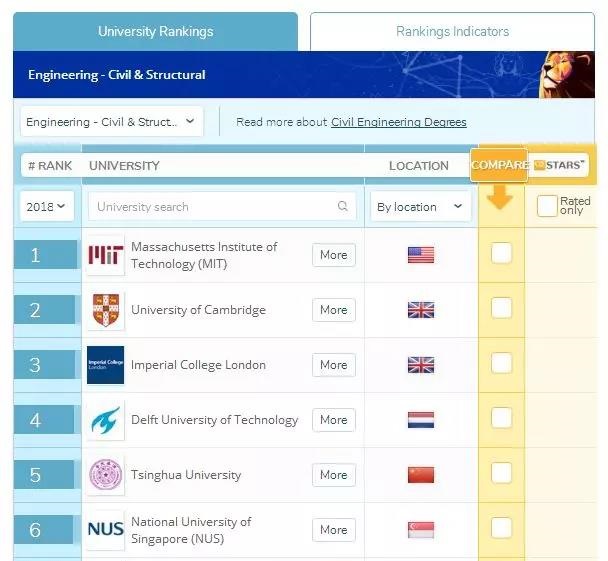
Task: Click inside the University search field
Action: pyautogui.click(x=222, y=206)
